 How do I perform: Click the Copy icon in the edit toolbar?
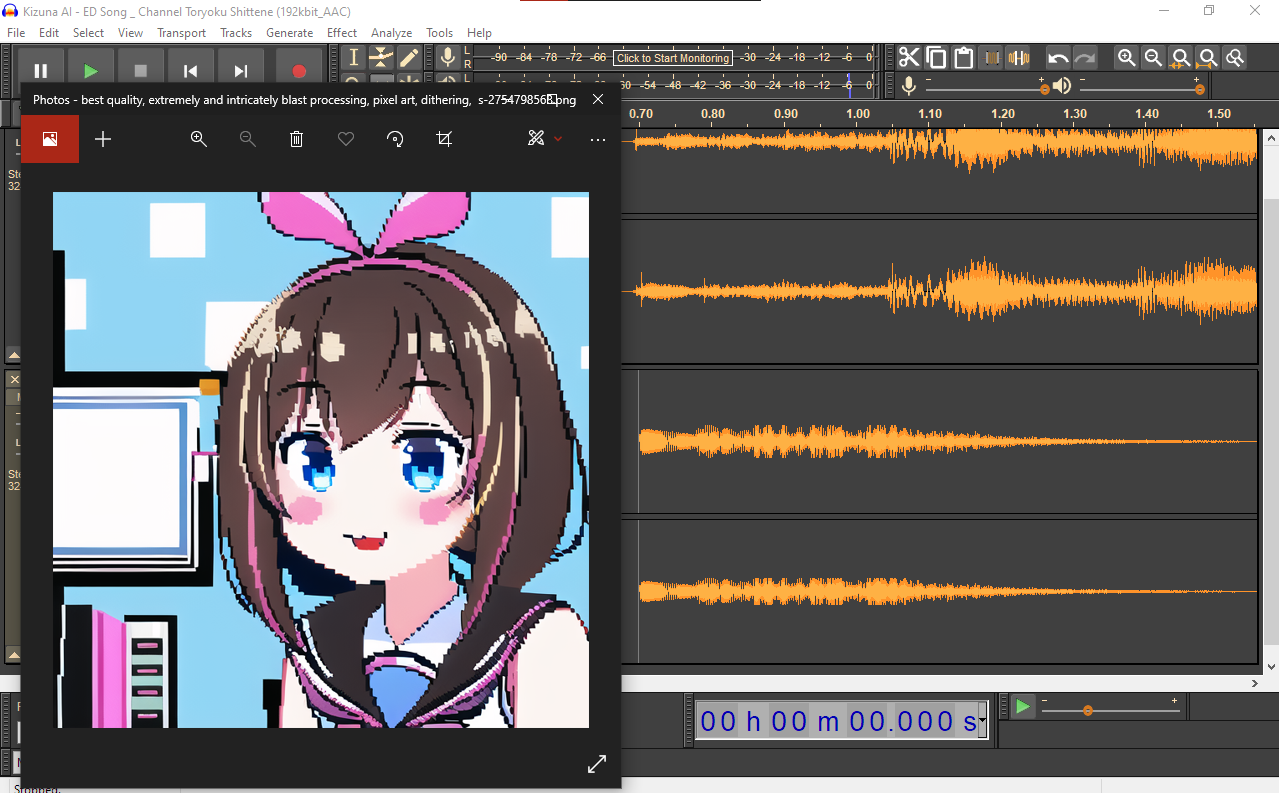click(936, 57)
